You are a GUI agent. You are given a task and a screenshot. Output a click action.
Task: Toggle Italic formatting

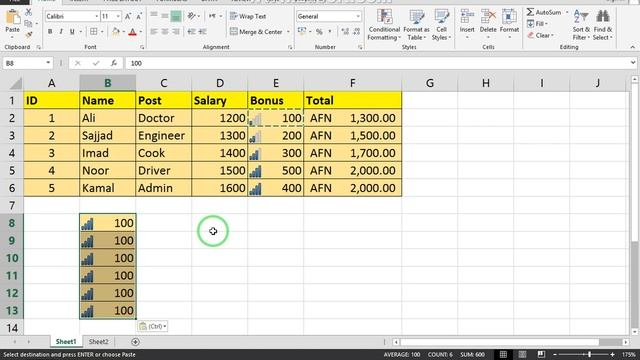pyautogui.click(x=61, y=31)
